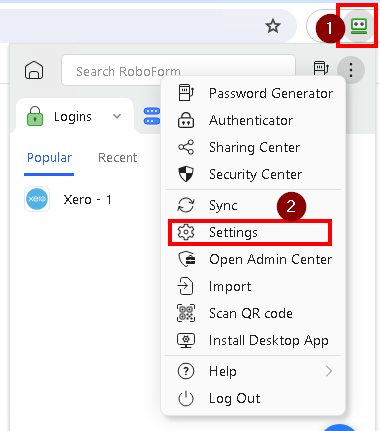Click the Search RoboForm field
Image resolution: width=380 pixels, height=431 pixels.
pos(178,70)
